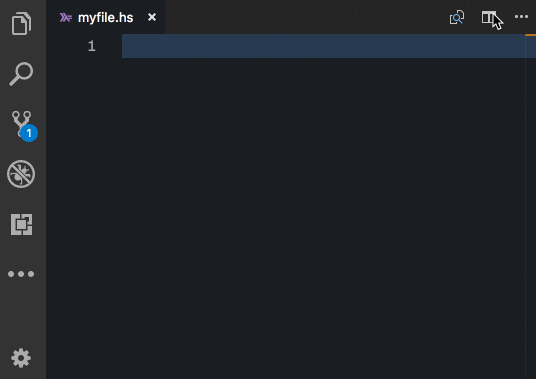Screen dimensions: 536x379
Task: Click the magnifier file icon in the editor toolbar
Action: tap(457, 17)
